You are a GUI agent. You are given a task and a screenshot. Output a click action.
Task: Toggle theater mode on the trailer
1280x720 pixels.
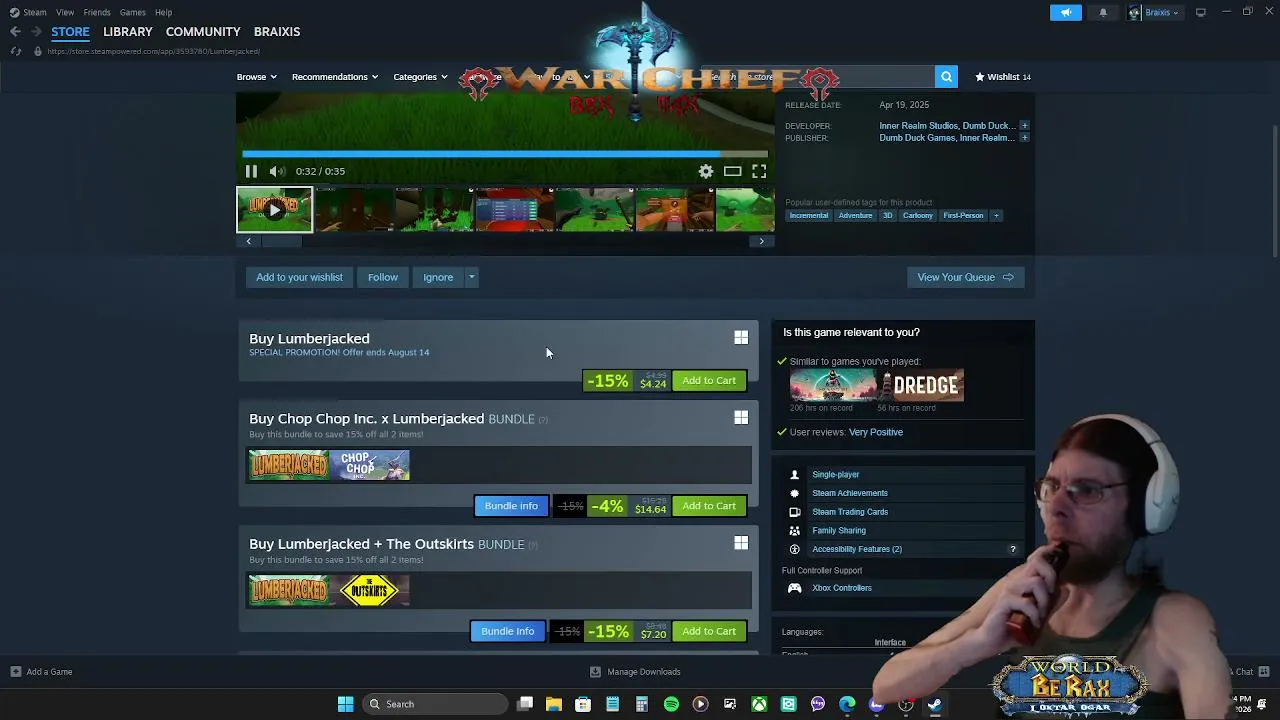click(732, 171)
